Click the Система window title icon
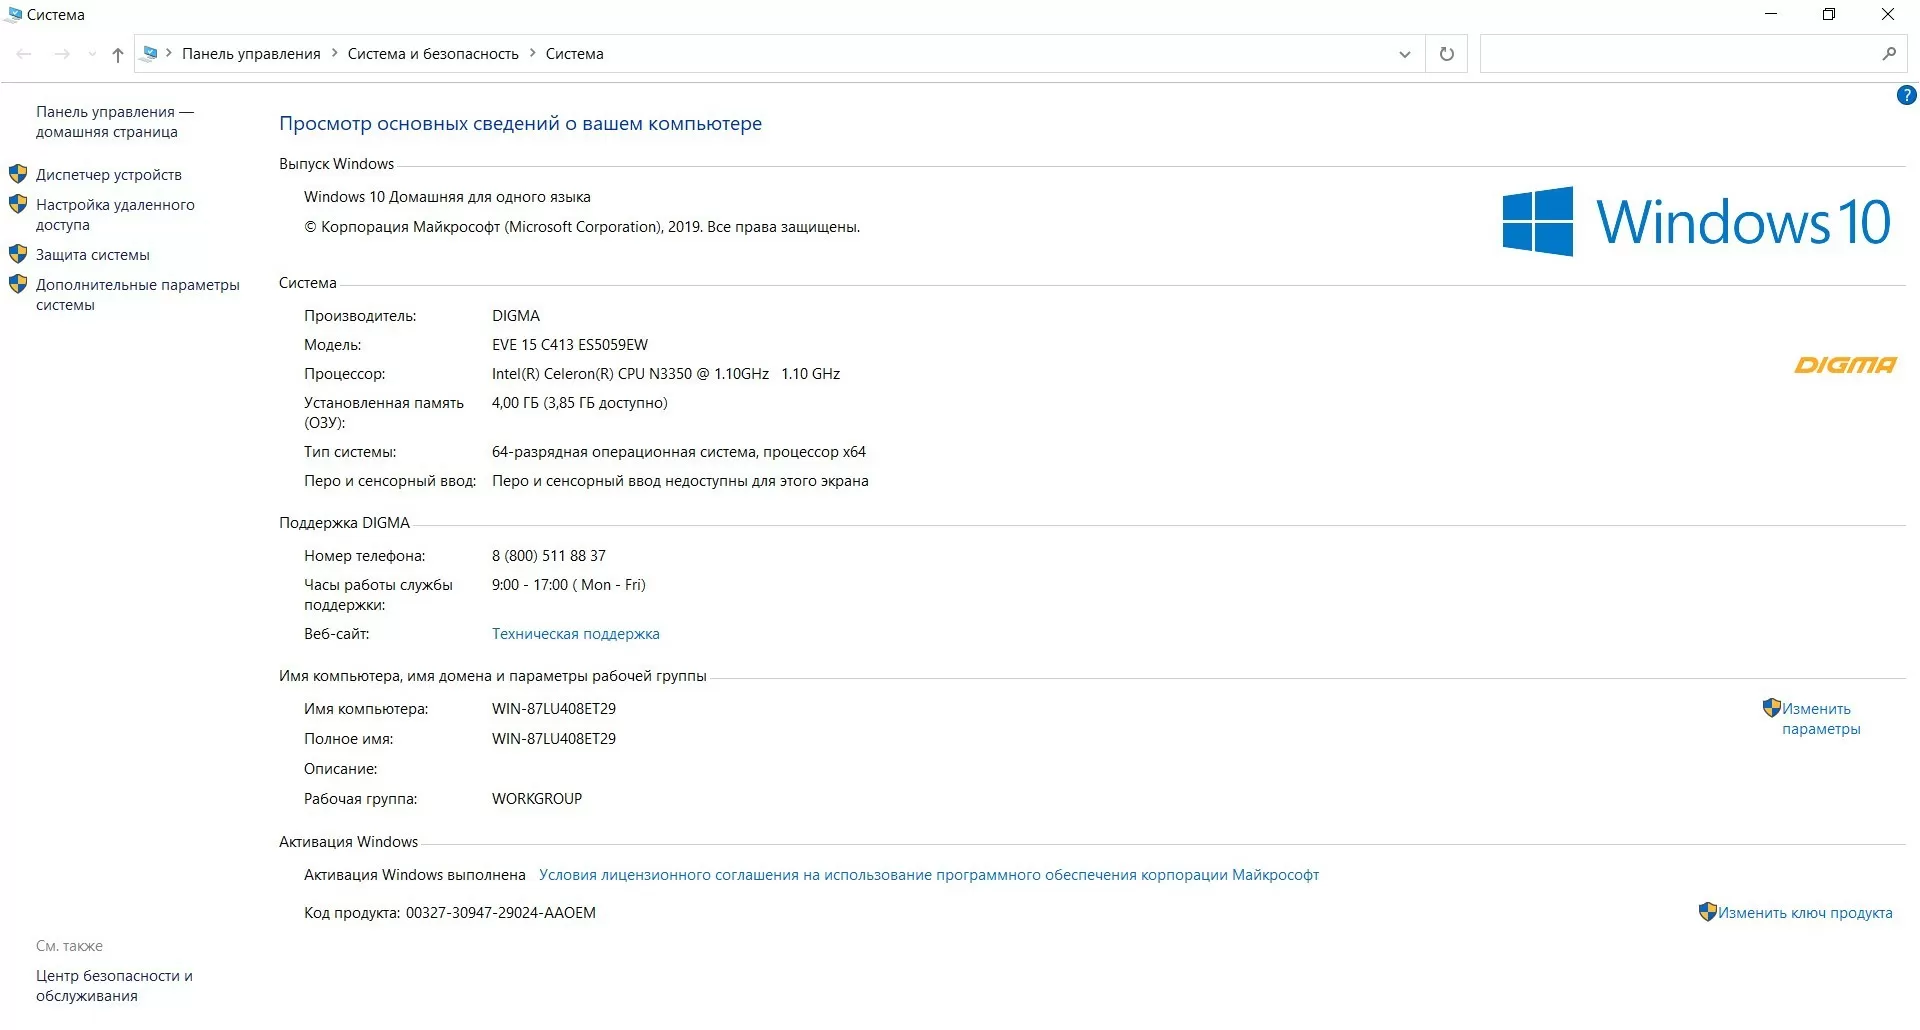 pos(14,14)
